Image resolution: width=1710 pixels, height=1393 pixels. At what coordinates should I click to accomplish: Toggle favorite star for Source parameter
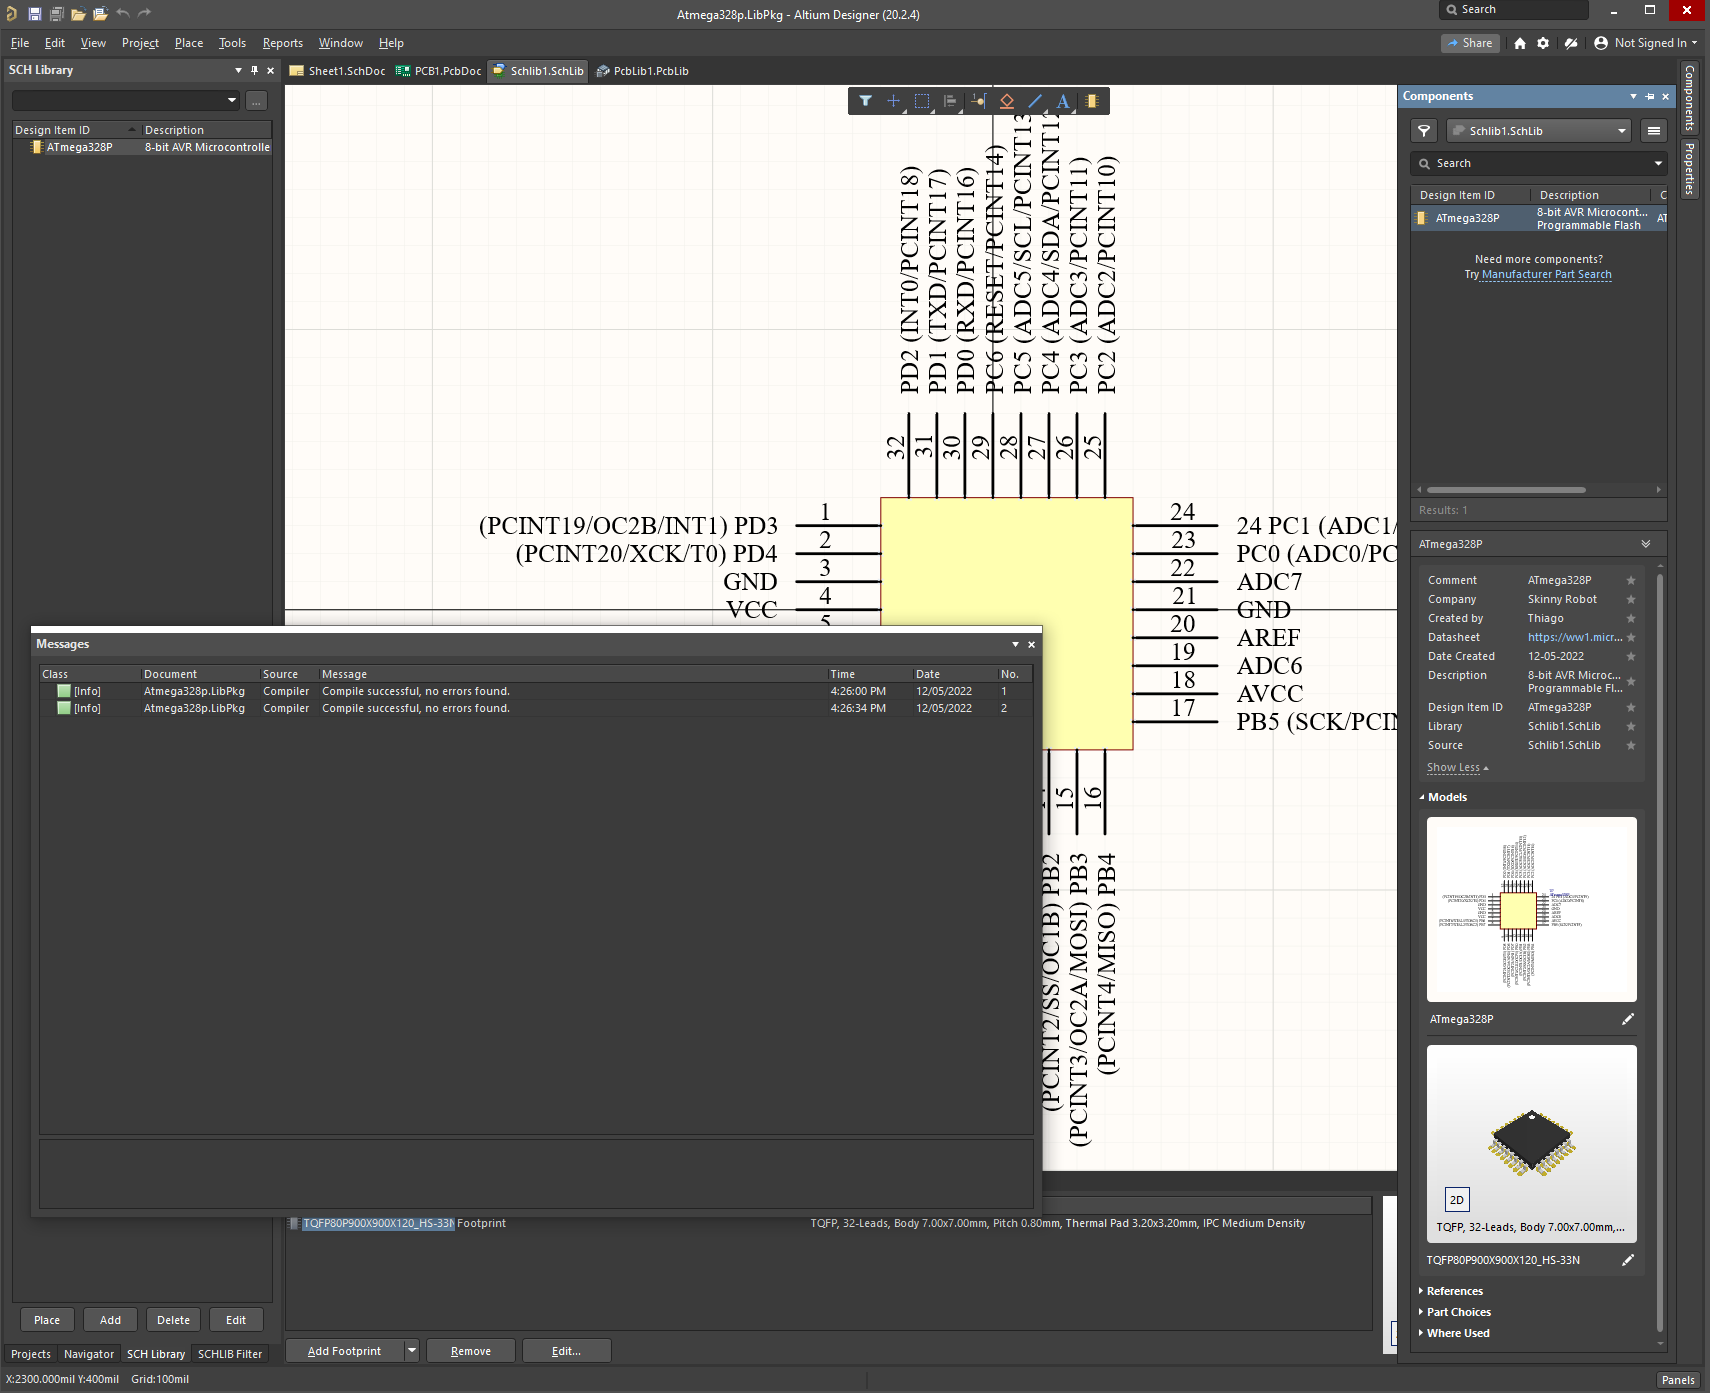coord(1631,745)
